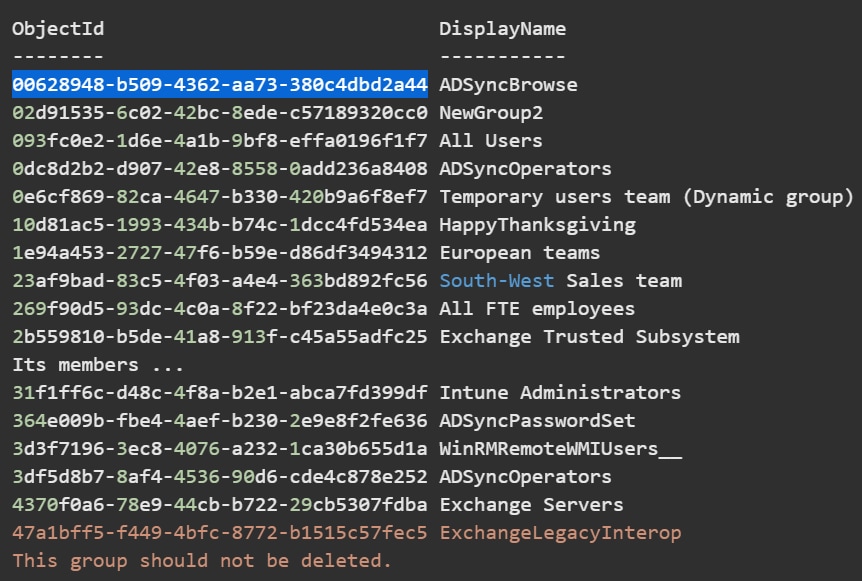Select the Exchange Servers display name
Viewport: 862px width, 581px height.
tap(532, 505)
